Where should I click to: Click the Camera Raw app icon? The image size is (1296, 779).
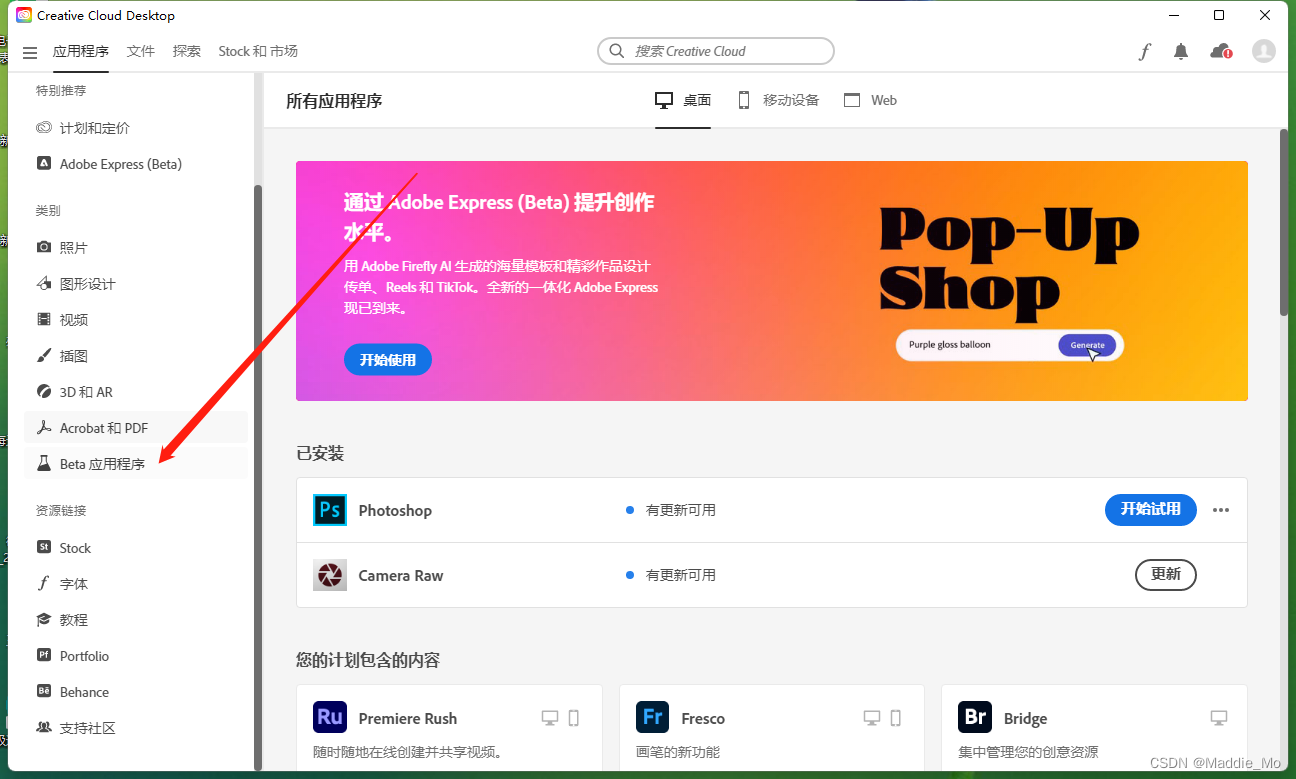330,575
